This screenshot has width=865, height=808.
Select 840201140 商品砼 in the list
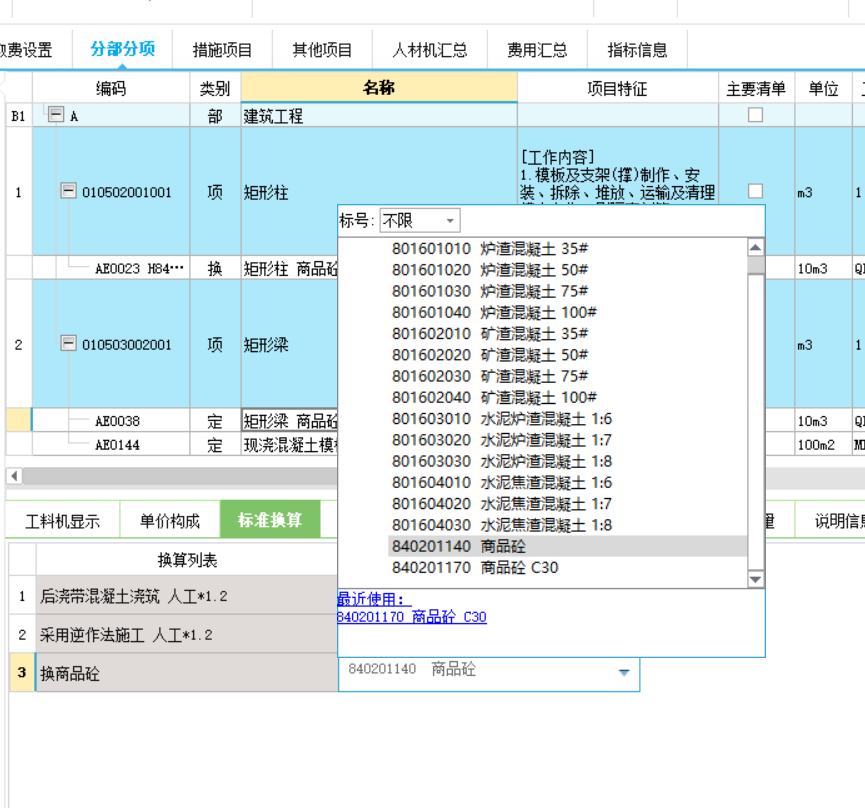tap(567, 546)
